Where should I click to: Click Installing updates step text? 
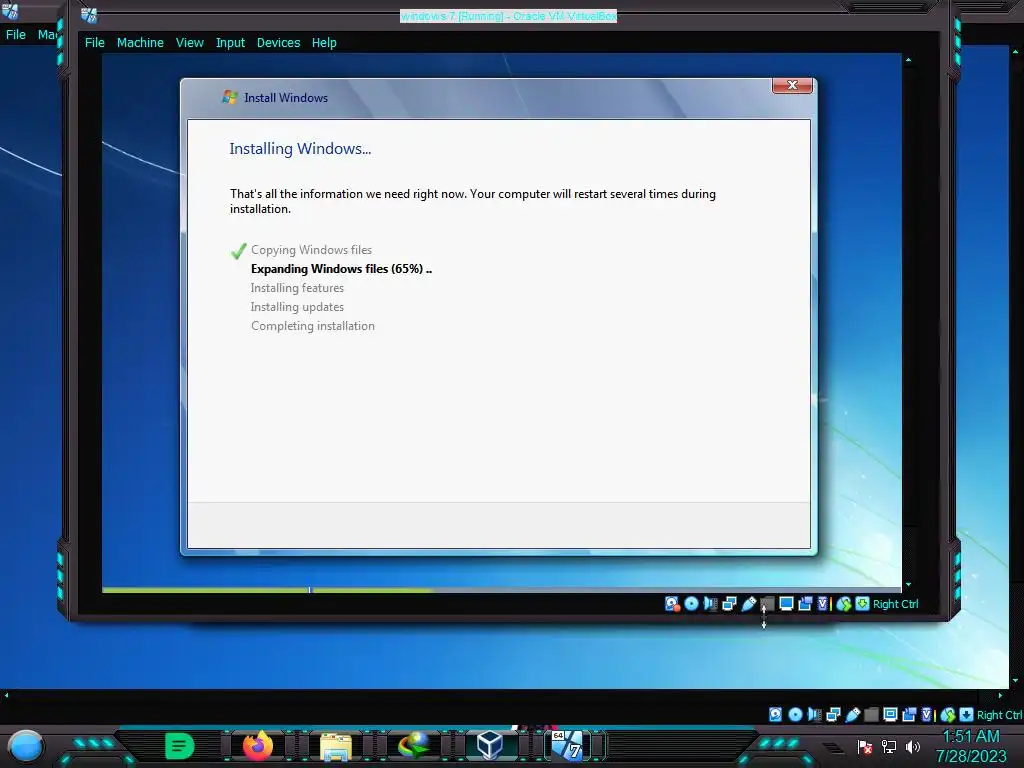[297, 307]
